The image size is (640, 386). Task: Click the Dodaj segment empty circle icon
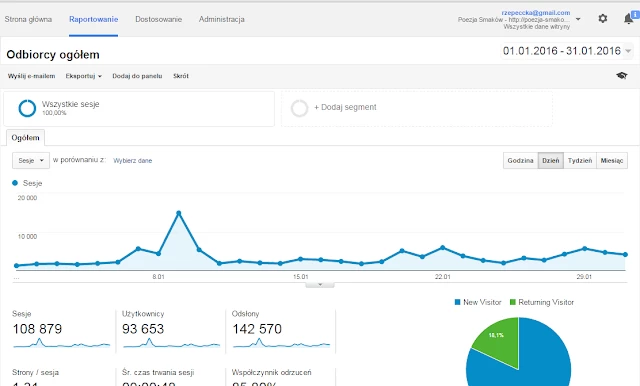[x=299, y=108]
